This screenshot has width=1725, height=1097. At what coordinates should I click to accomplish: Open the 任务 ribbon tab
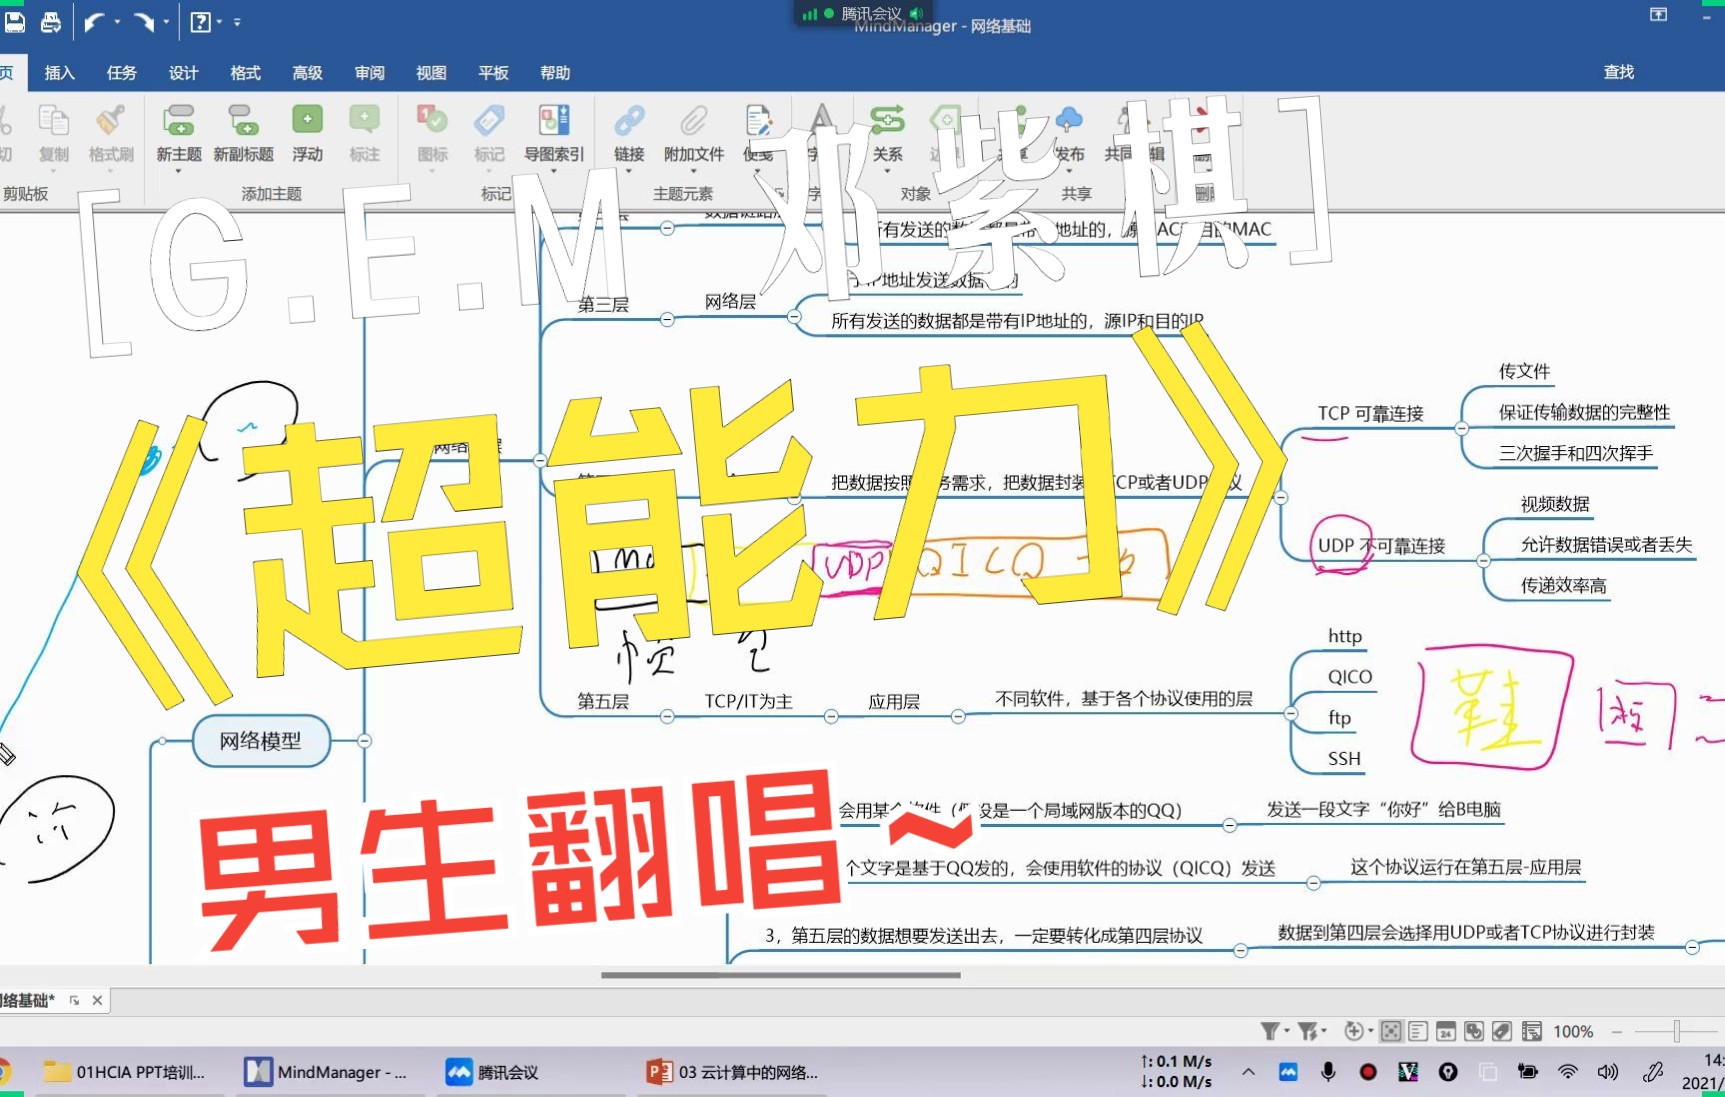[121, 72]
